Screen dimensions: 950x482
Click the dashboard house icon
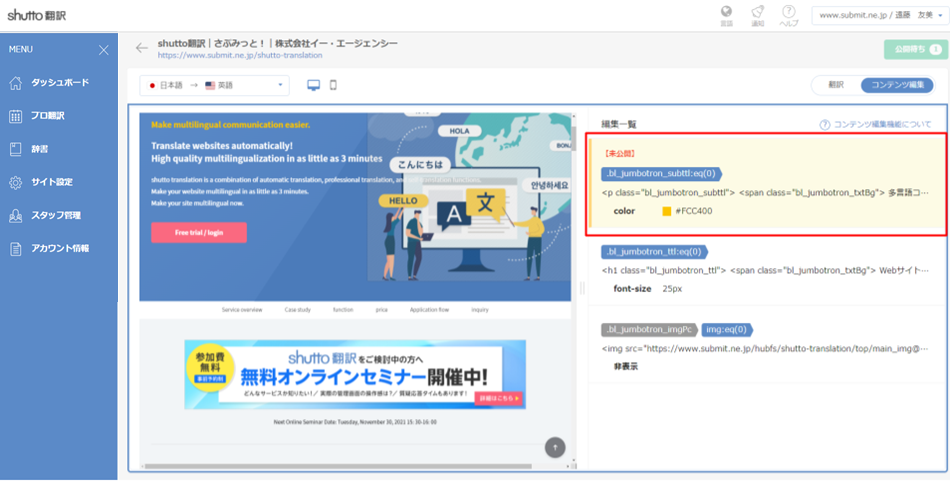pos(16,83)
